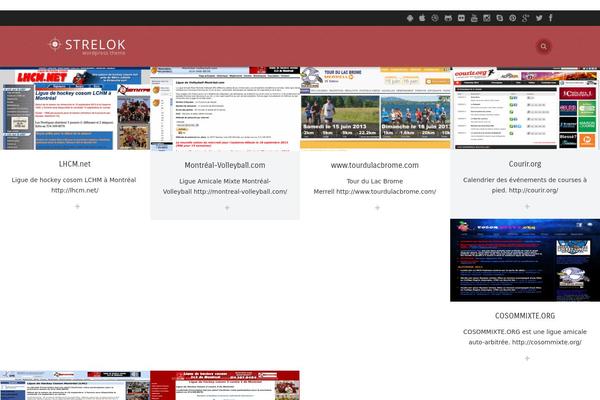Image resolution: width=600 pixels, height=400 pixels.
Task: Click the round search button in header
Action: tap(543, 46)
